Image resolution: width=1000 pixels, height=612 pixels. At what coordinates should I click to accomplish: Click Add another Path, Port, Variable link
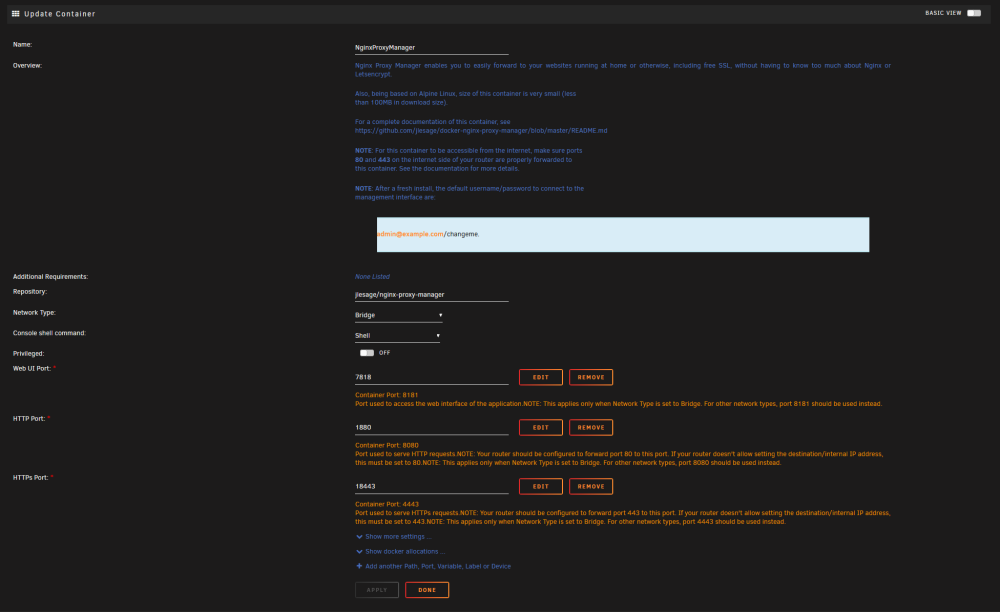(x=438, y=566)
